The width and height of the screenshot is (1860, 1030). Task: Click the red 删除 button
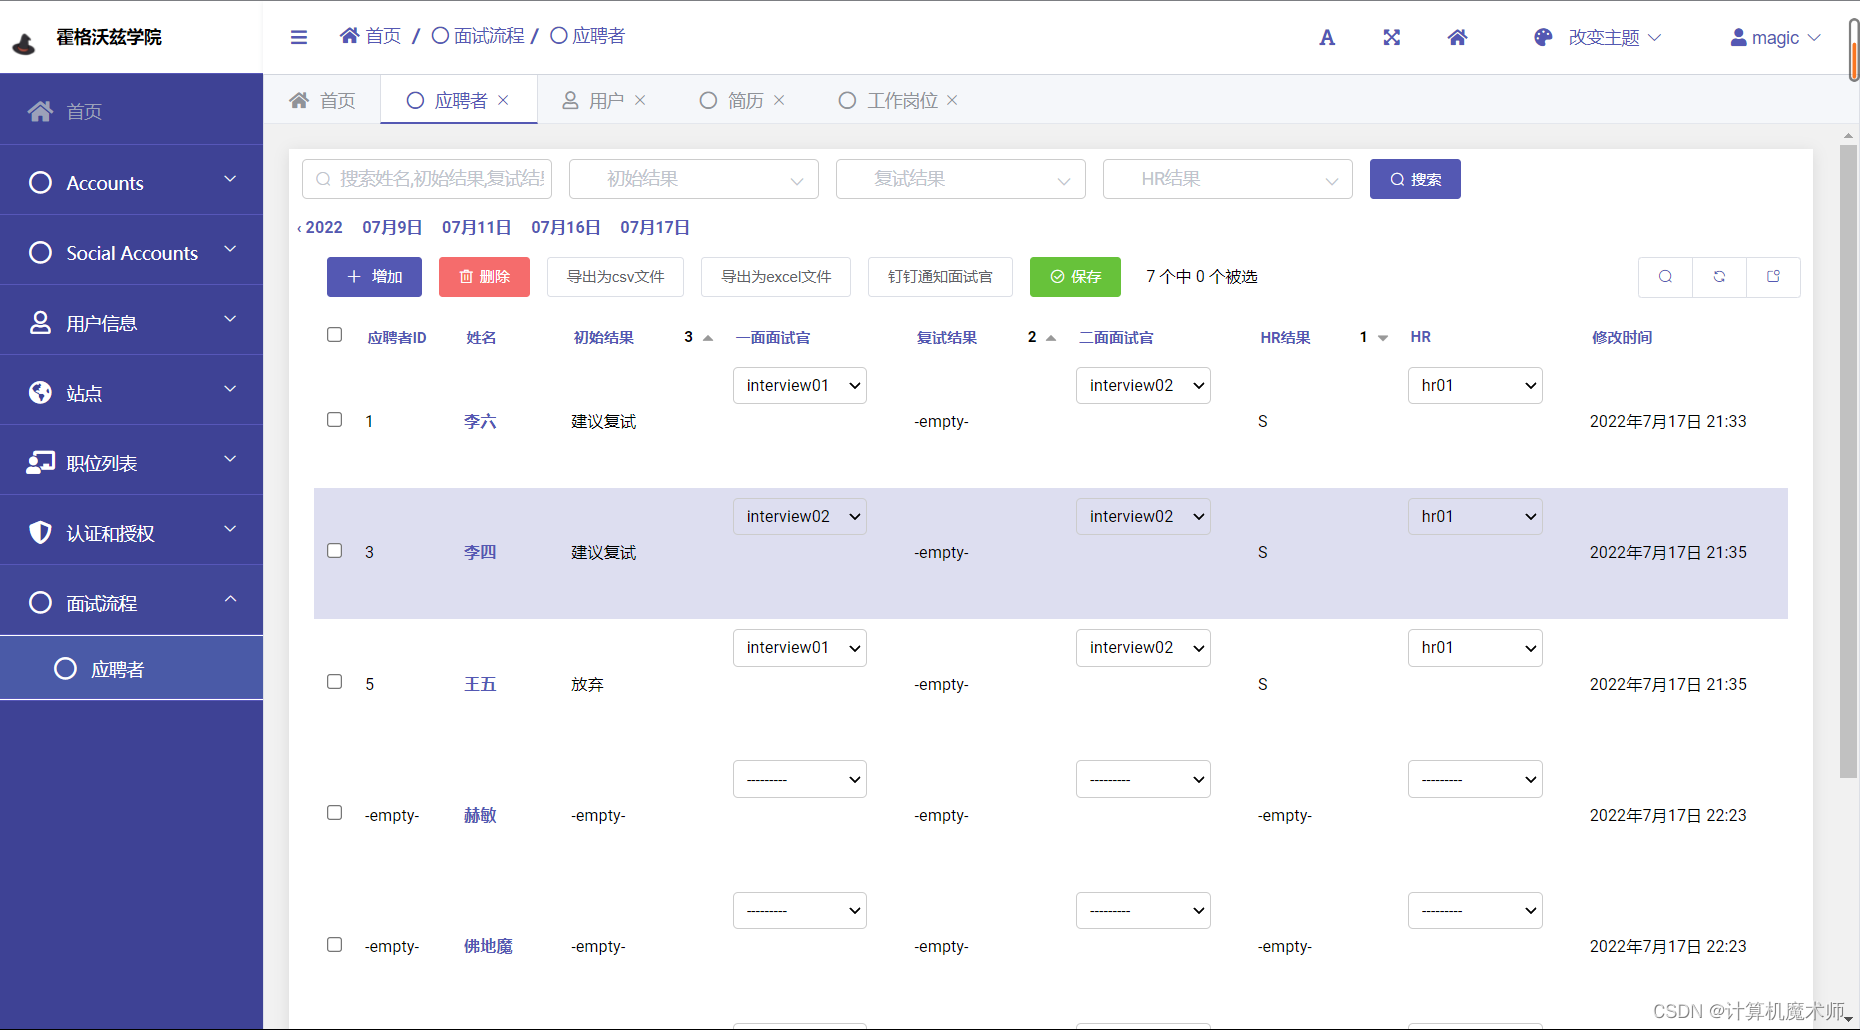click(484, 277)
